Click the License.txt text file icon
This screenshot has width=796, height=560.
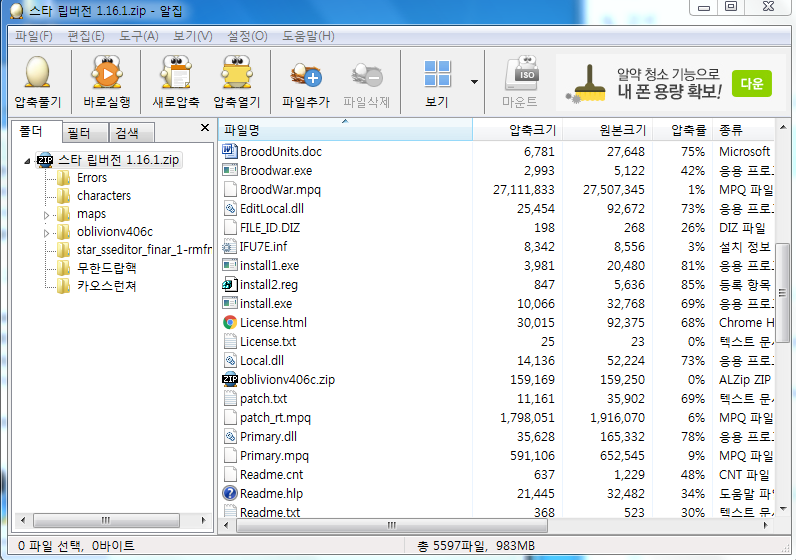click(230, 341)
